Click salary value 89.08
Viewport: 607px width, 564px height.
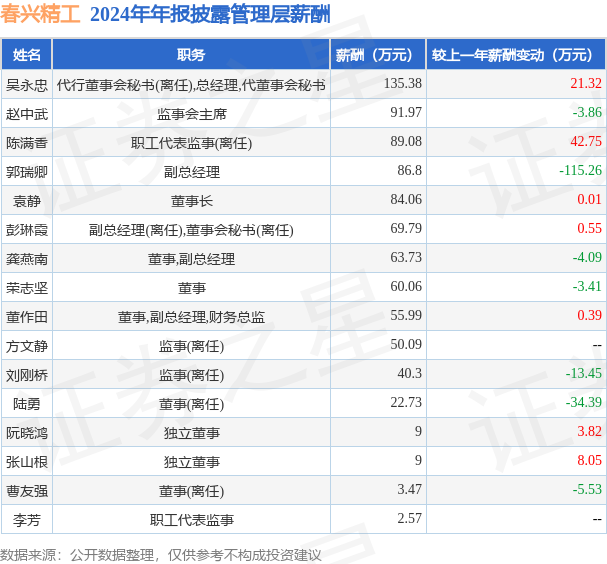(406, 141)
